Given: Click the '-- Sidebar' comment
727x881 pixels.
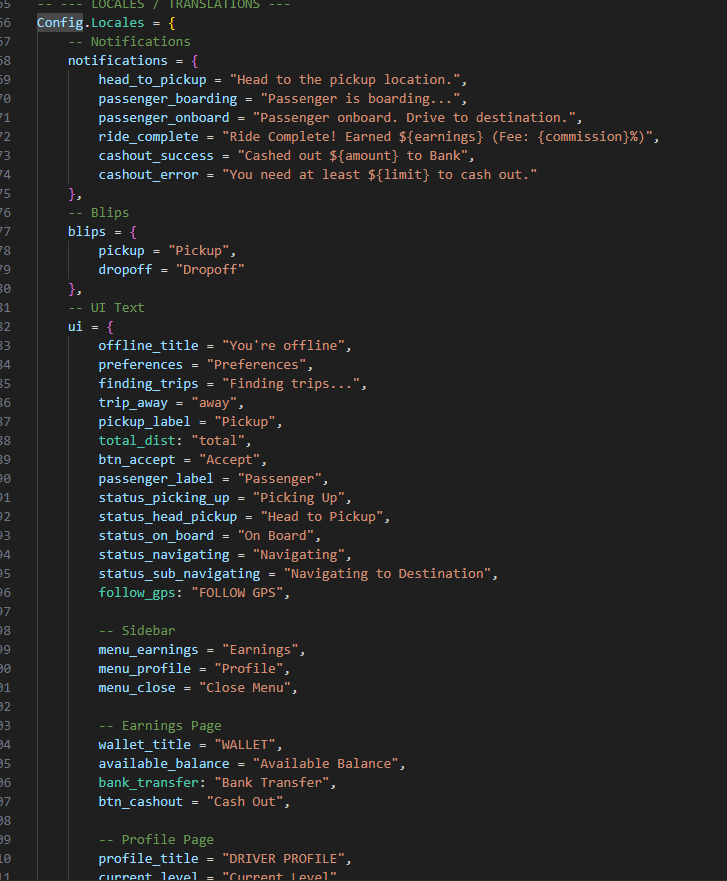Looking at the screenshot, I should pyautogui.click(x=137, y=631).
